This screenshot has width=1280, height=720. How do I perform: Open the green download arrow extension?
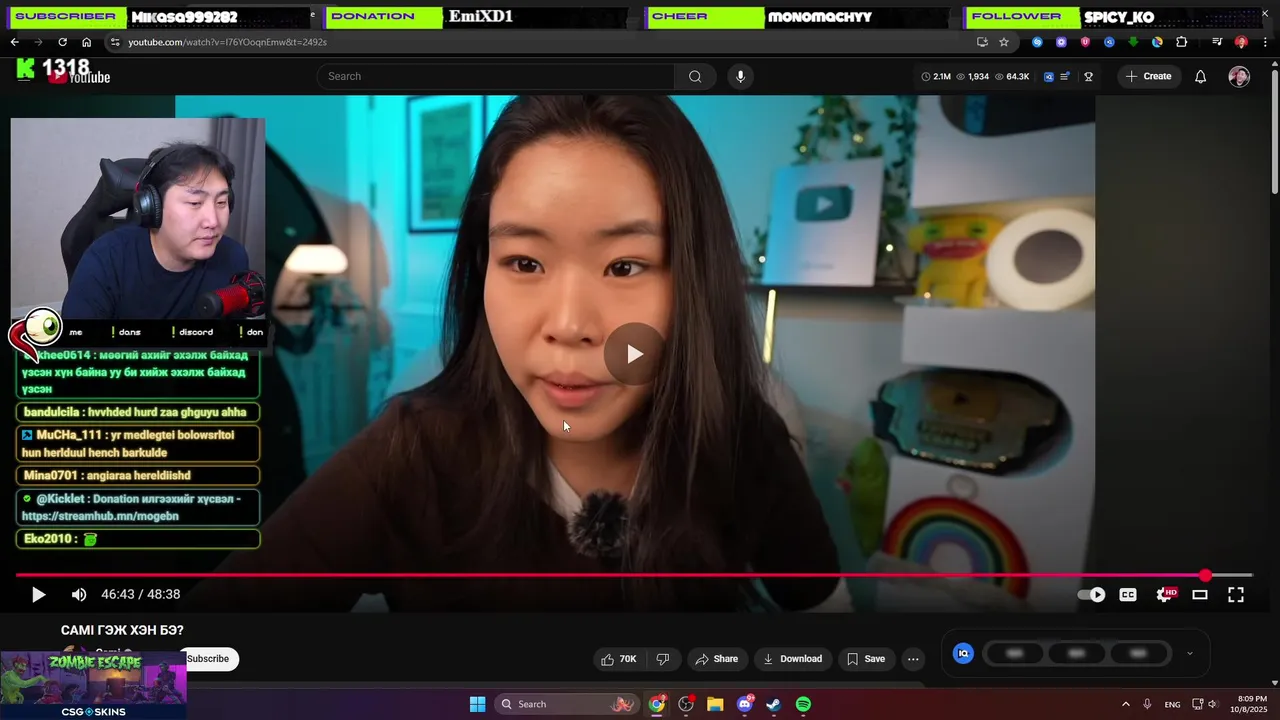pos(1133,42)
